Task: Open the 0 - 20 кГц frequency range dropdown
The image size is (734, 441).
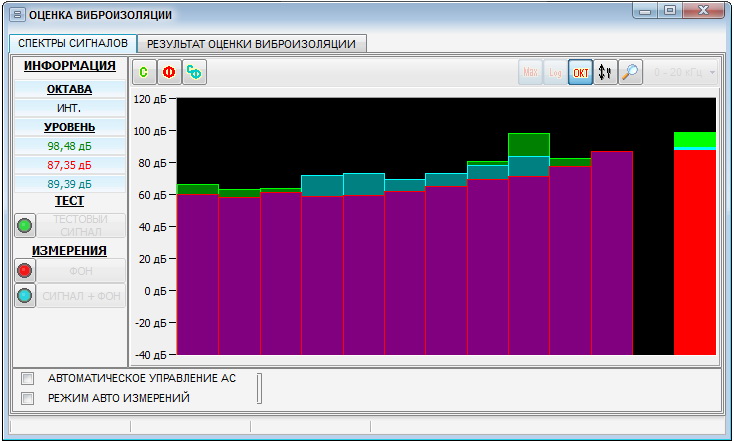Action: coord(685,72)
